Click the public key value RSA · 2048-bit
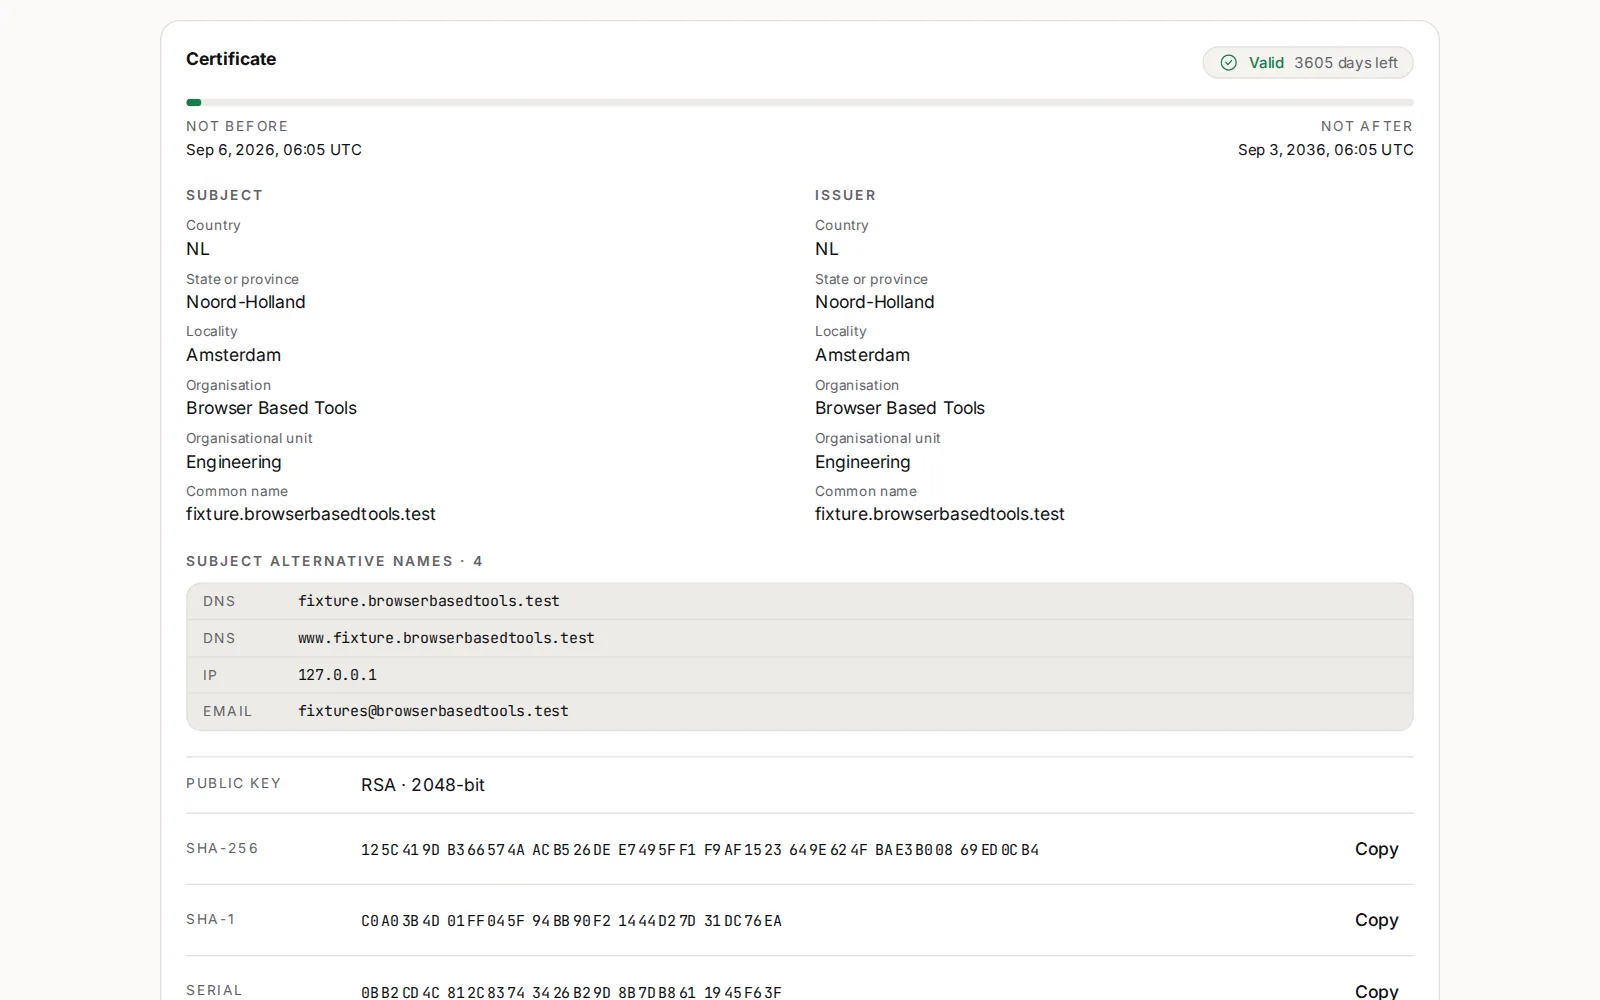 coord(423,785)
